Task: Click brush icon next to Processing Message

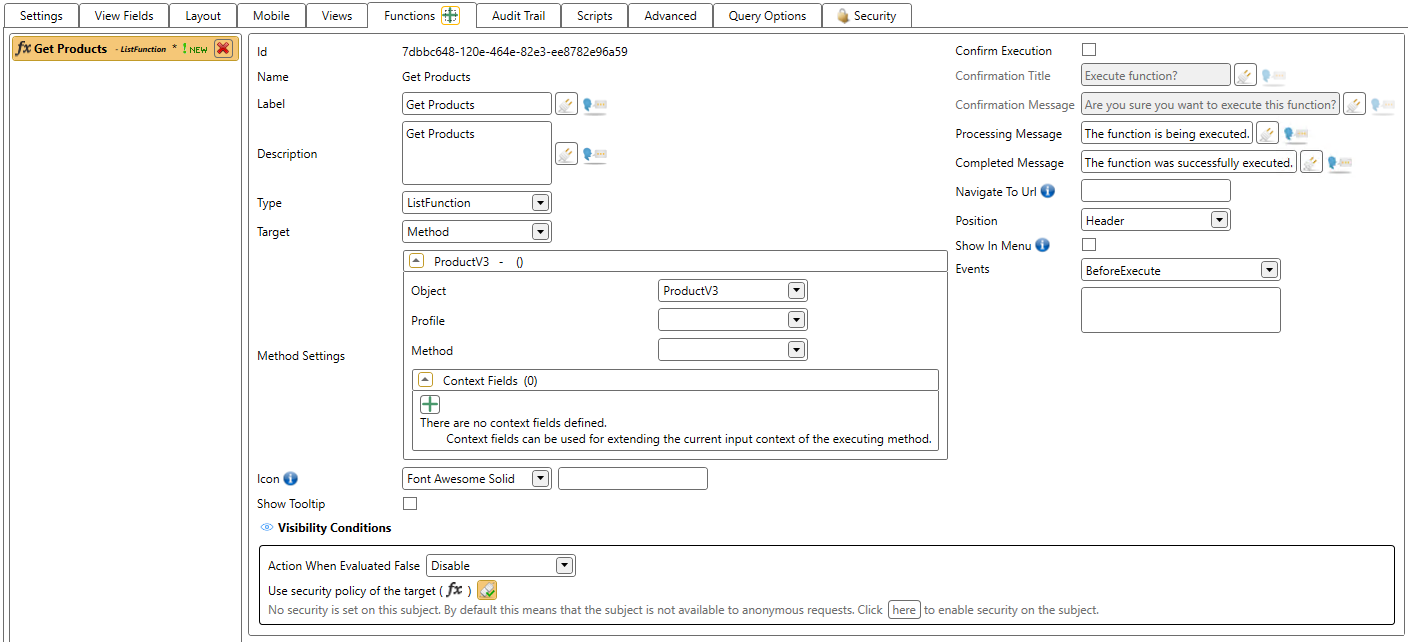Action: point(1267,134)
